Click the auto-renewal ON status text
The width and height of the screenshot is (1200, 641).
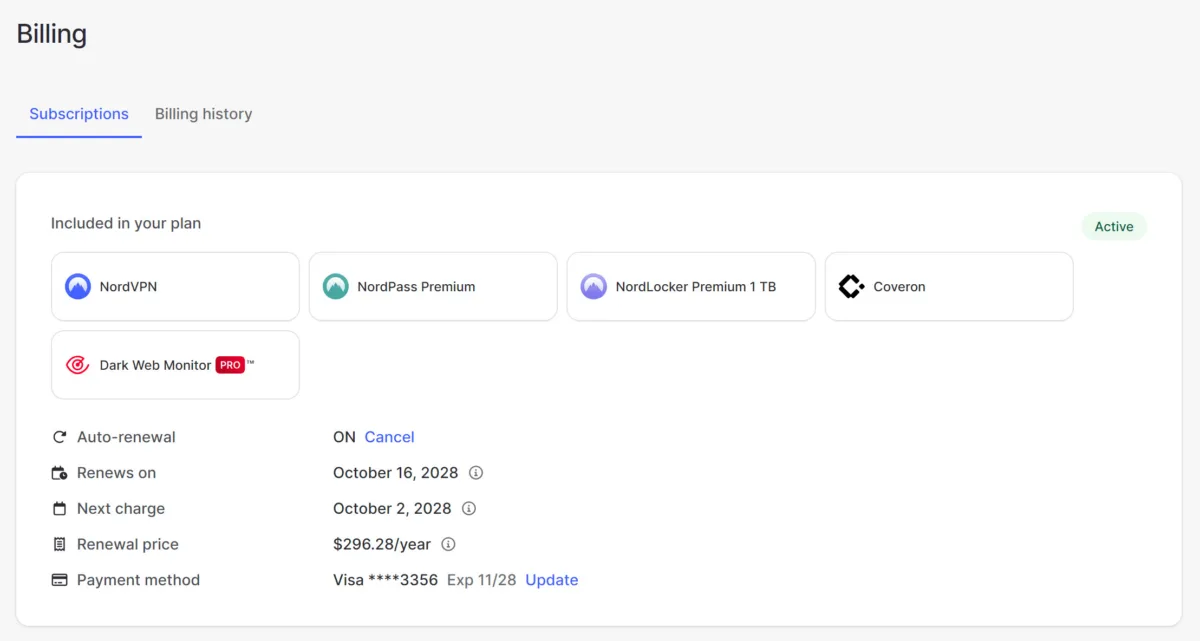(x=344, y=437)
